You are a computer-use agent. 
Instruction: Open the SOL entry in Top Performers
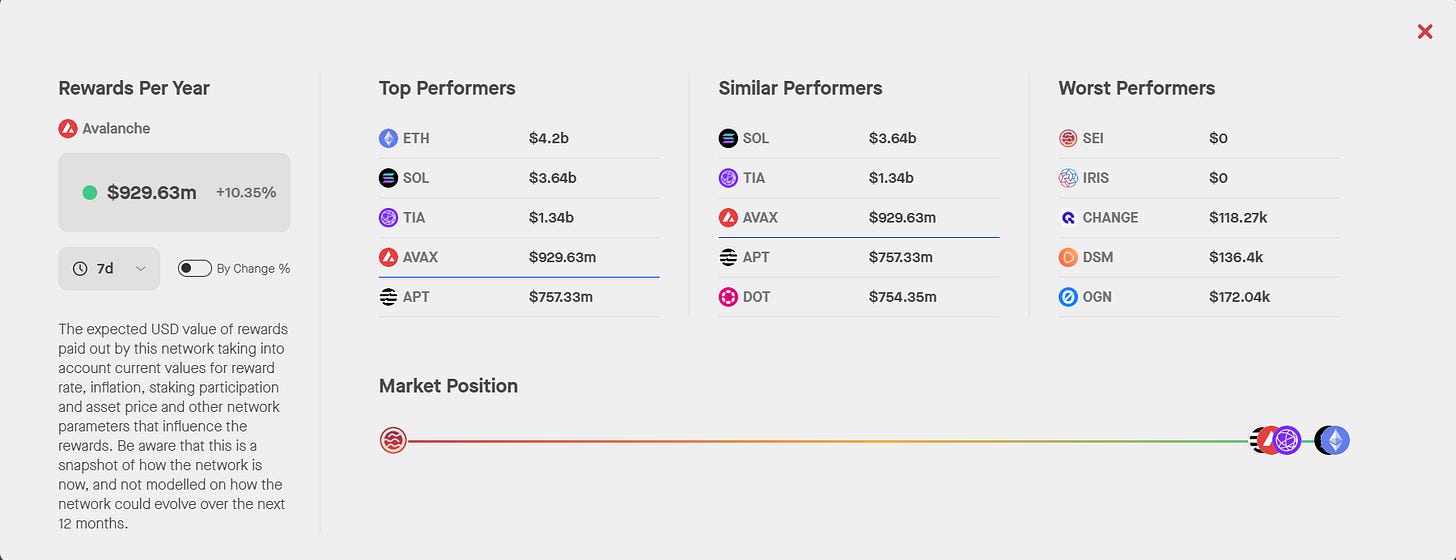tap(519, 178)
